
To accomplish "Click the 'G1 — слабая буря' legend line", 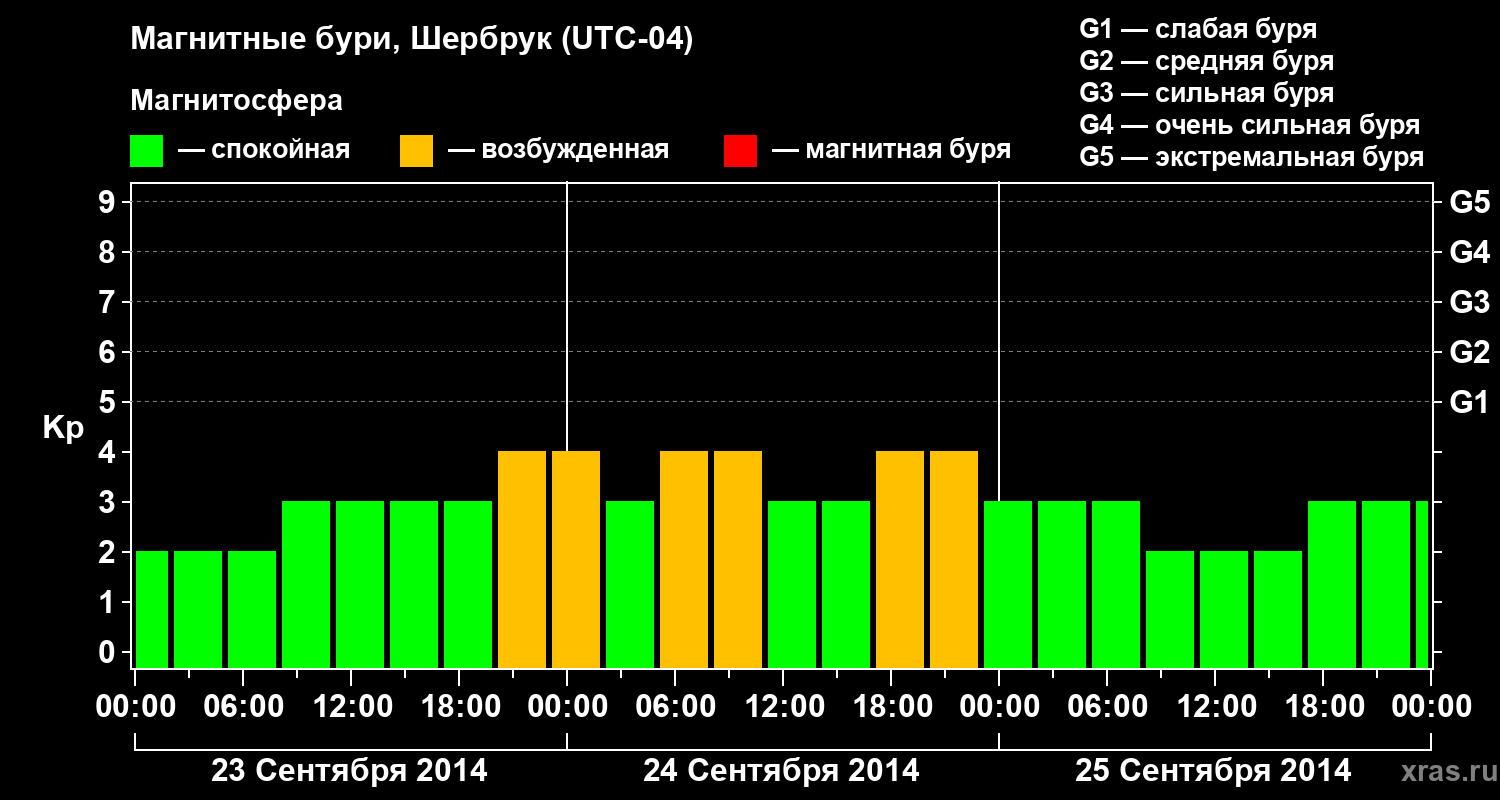I will [1198, 29].
